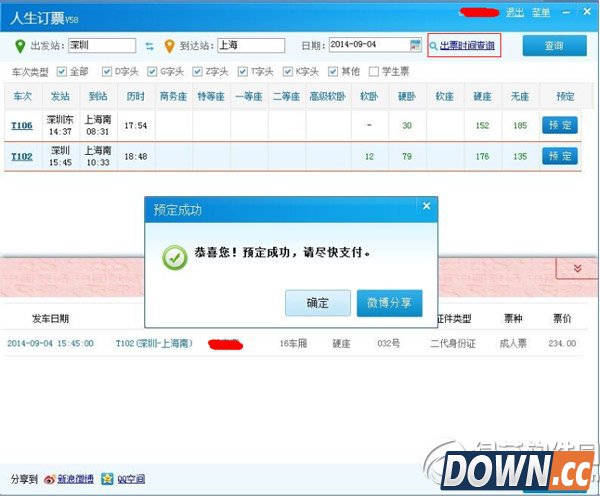Open 出票时间查询 link

click(467, 46)
